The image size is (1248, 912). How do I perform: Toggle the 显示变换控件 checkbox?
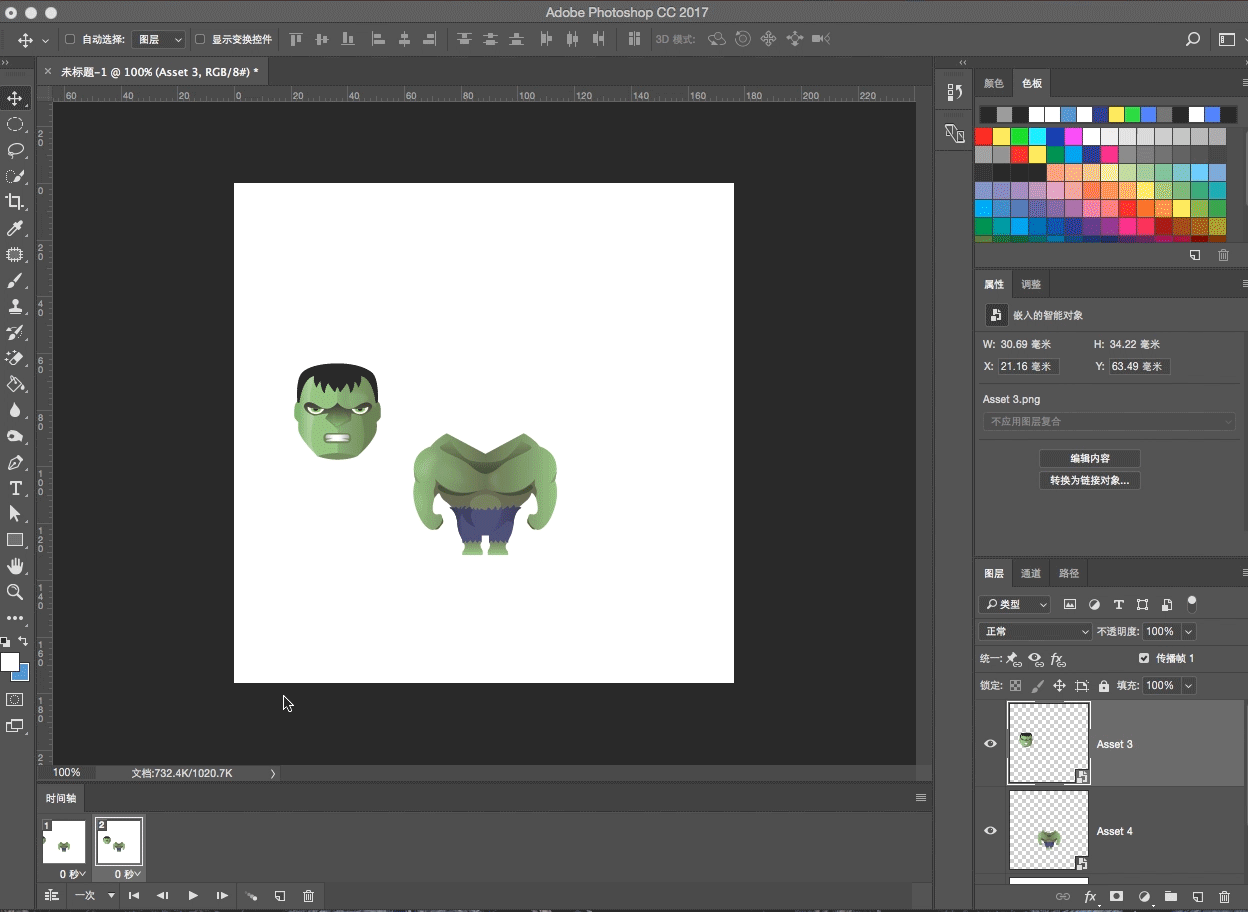click(x=200, y=40)
